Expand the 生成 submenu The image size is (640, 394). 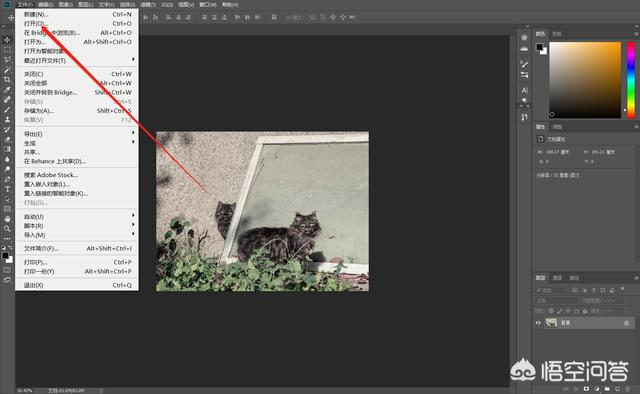[x=76, y=143]
